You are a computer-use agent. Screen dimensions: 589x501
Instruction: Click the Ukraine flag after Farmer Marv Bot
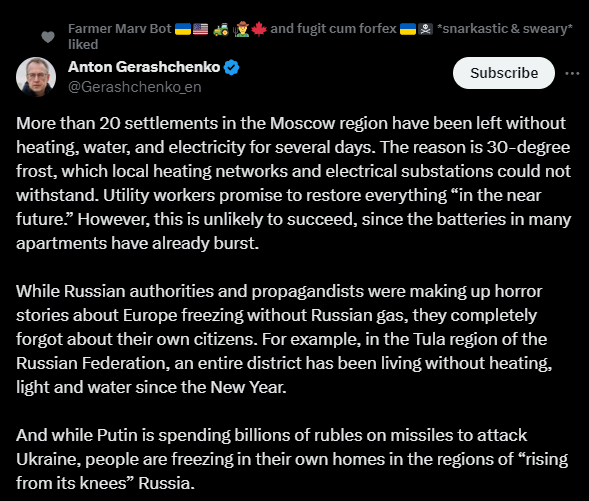[x=183, y=29]
